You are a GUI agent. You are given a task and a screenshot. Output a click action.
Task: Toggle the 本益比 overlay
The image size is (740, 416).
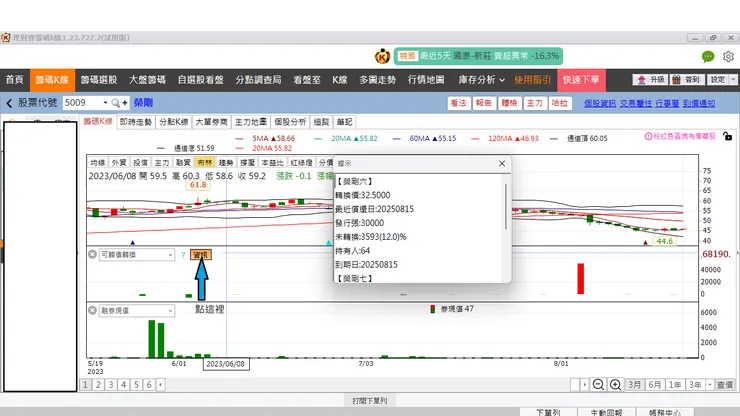(x=272, y=162)
